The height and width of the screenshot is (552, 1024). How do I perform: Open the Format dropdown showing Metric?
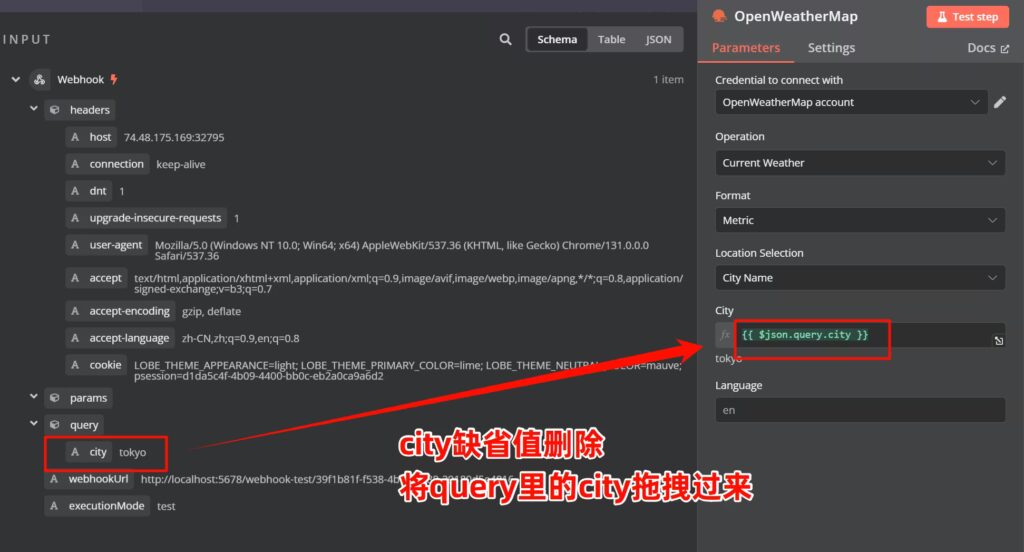(x=860, y=220)
